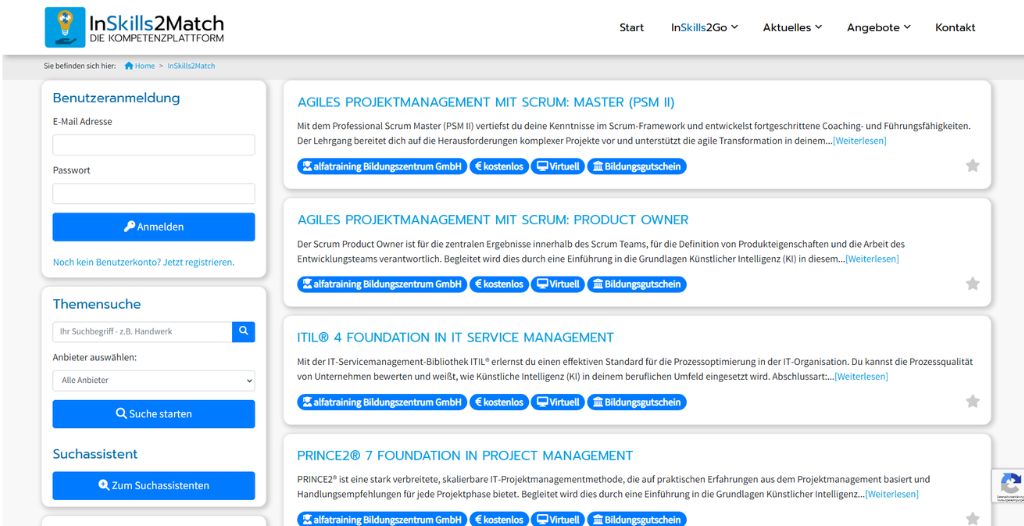Screen dimensions: 1024x526
Task: Click the InSkills2Match logo icon
Action: click(x=65, y=27)
